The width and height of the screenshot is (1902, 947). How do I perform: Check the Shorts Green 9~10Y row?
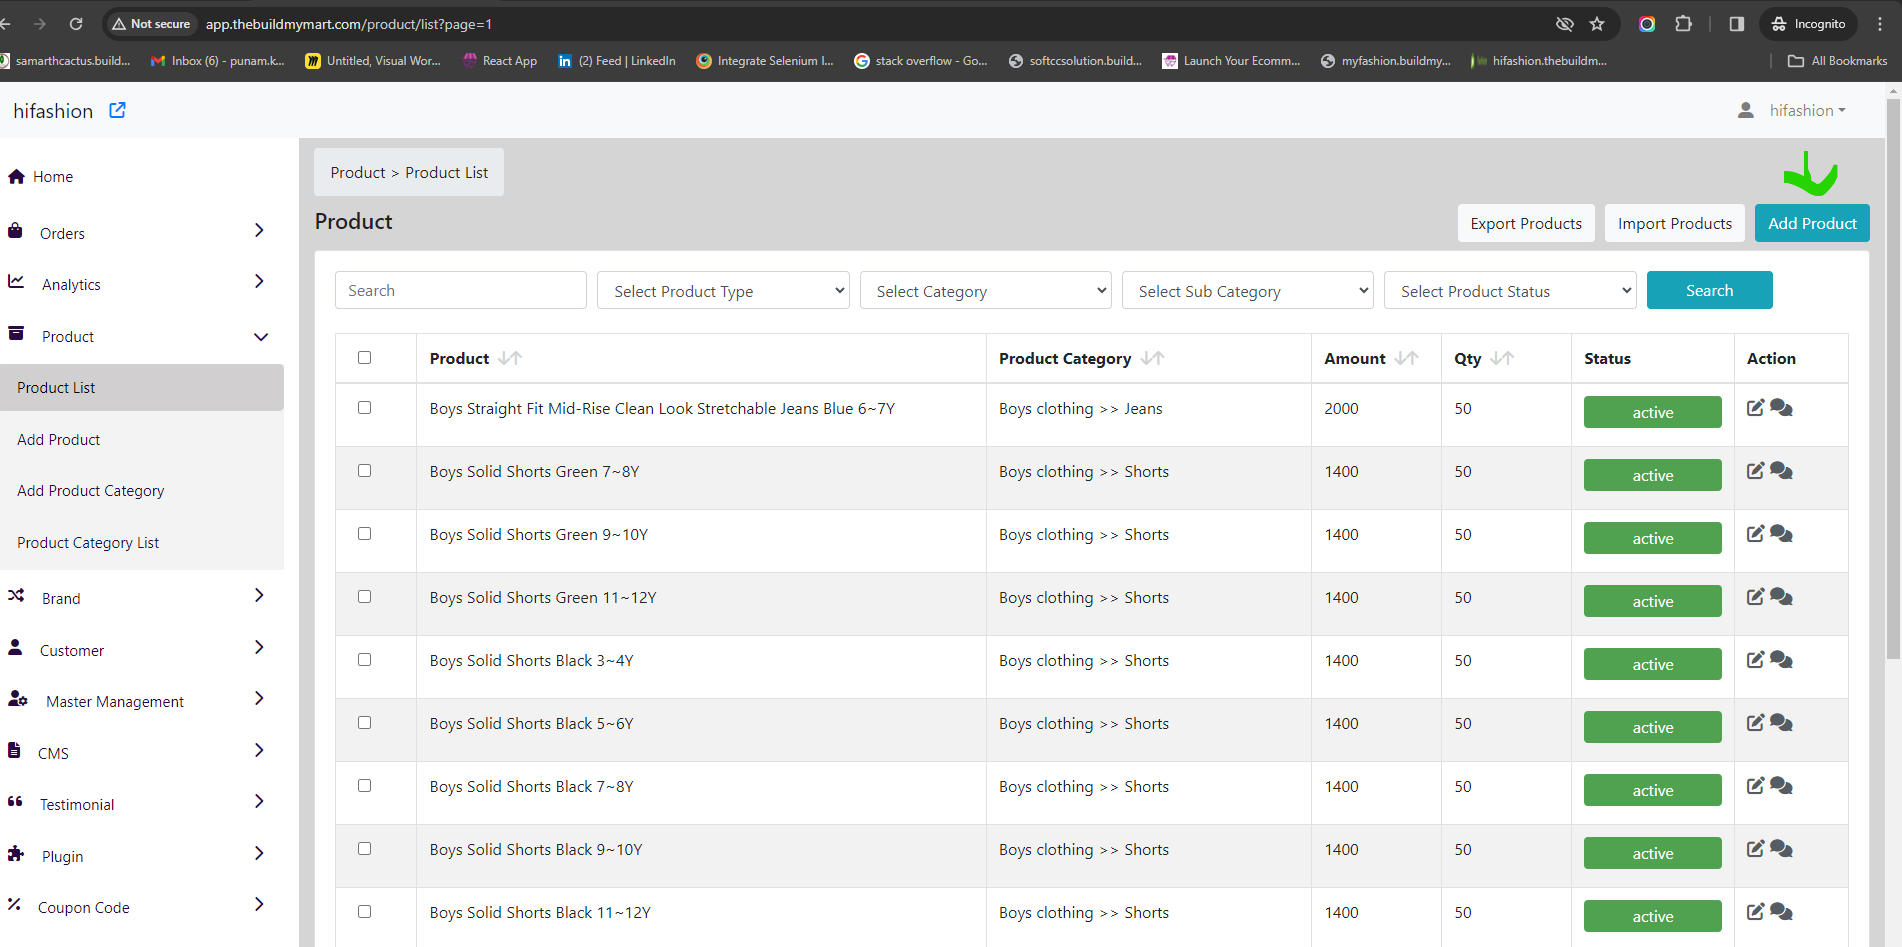[365, 534]
